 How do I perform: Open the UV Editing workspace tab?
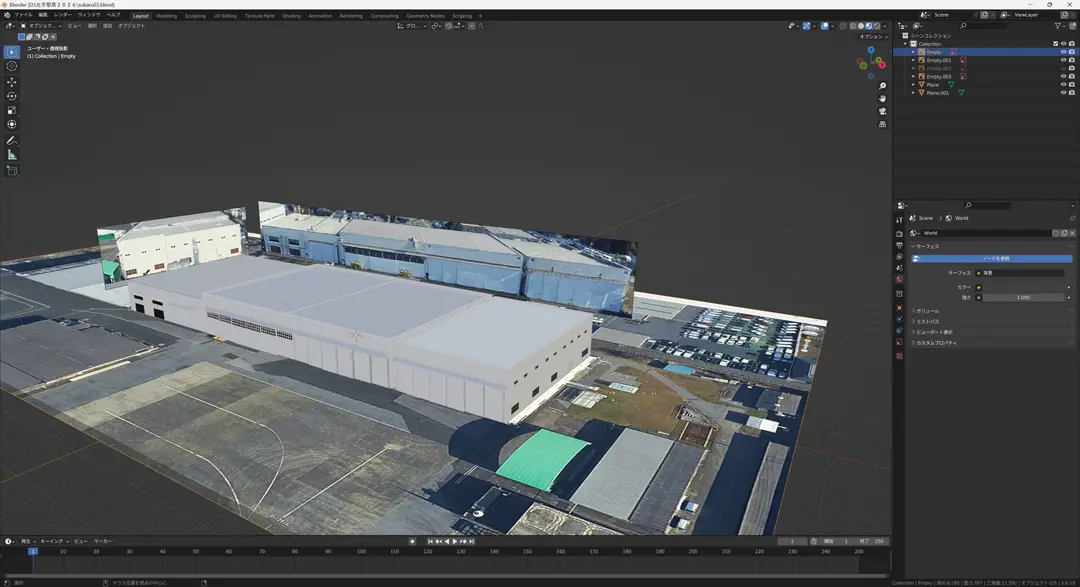pyautogui.click(x=225, y=16)
